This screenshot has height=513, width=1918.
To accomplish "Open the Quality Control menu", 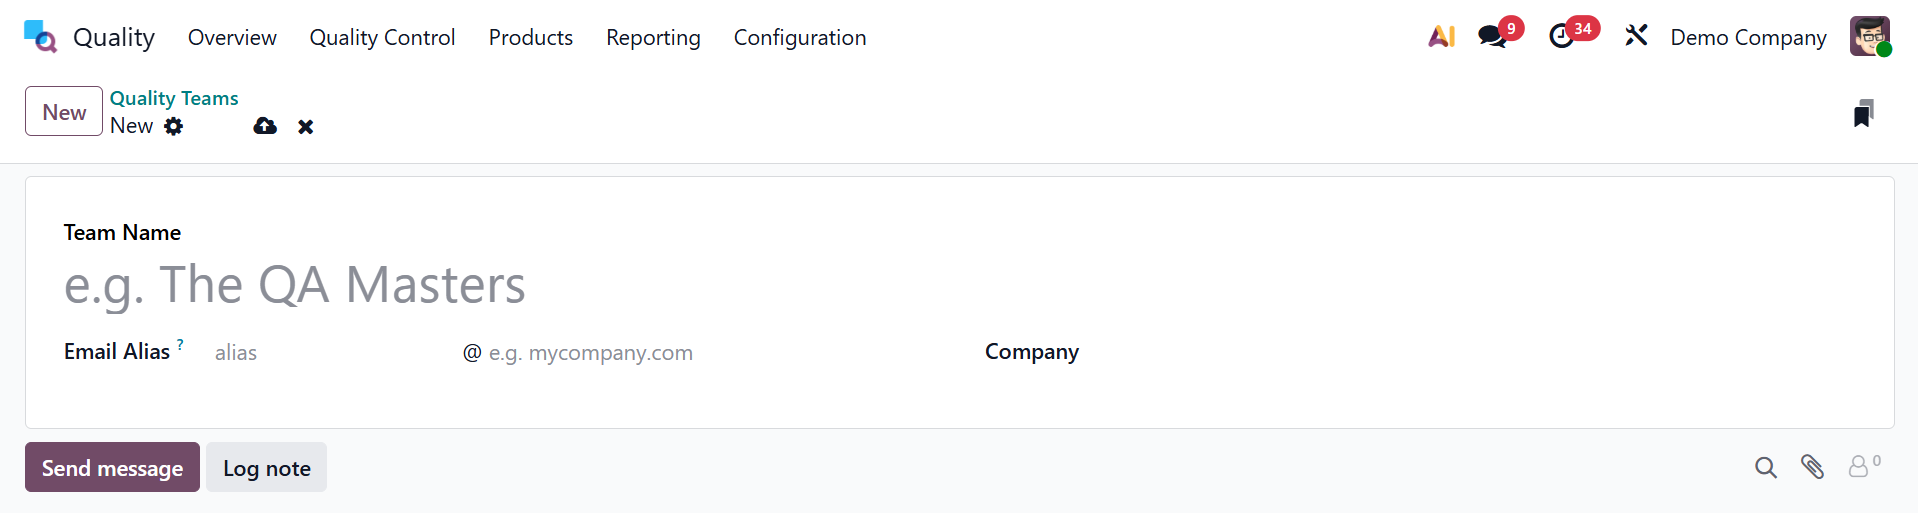I will [x=382, y=37].
